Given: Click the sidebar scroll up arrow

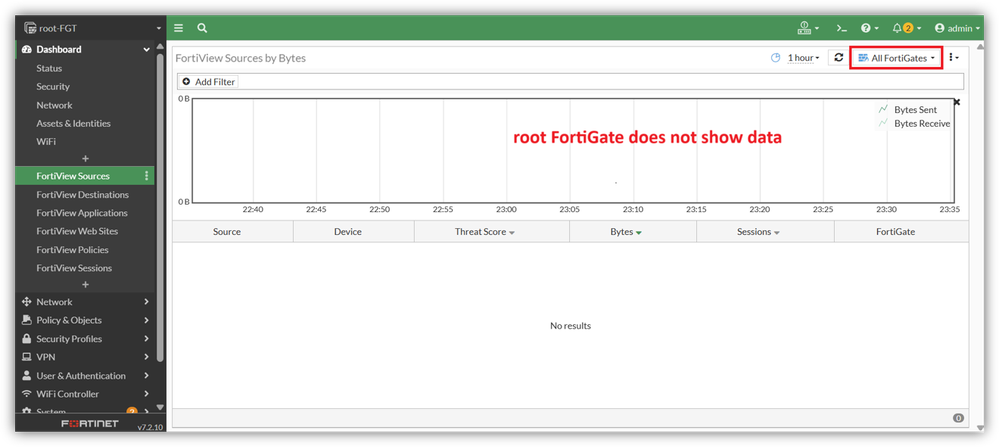Looking at the screenshot, I should tap(160, 46).
